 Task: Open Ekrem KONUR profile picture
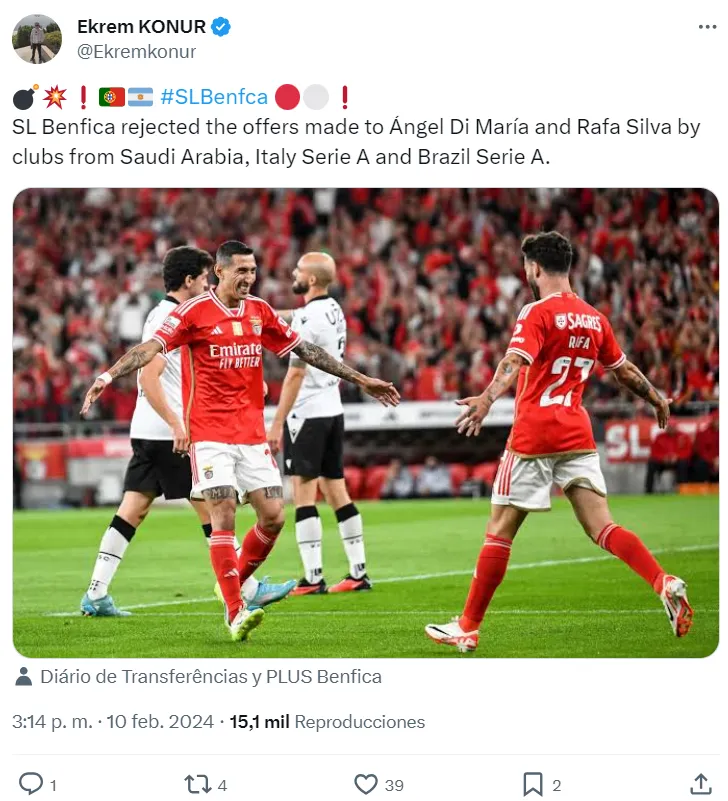coord(37,39)
